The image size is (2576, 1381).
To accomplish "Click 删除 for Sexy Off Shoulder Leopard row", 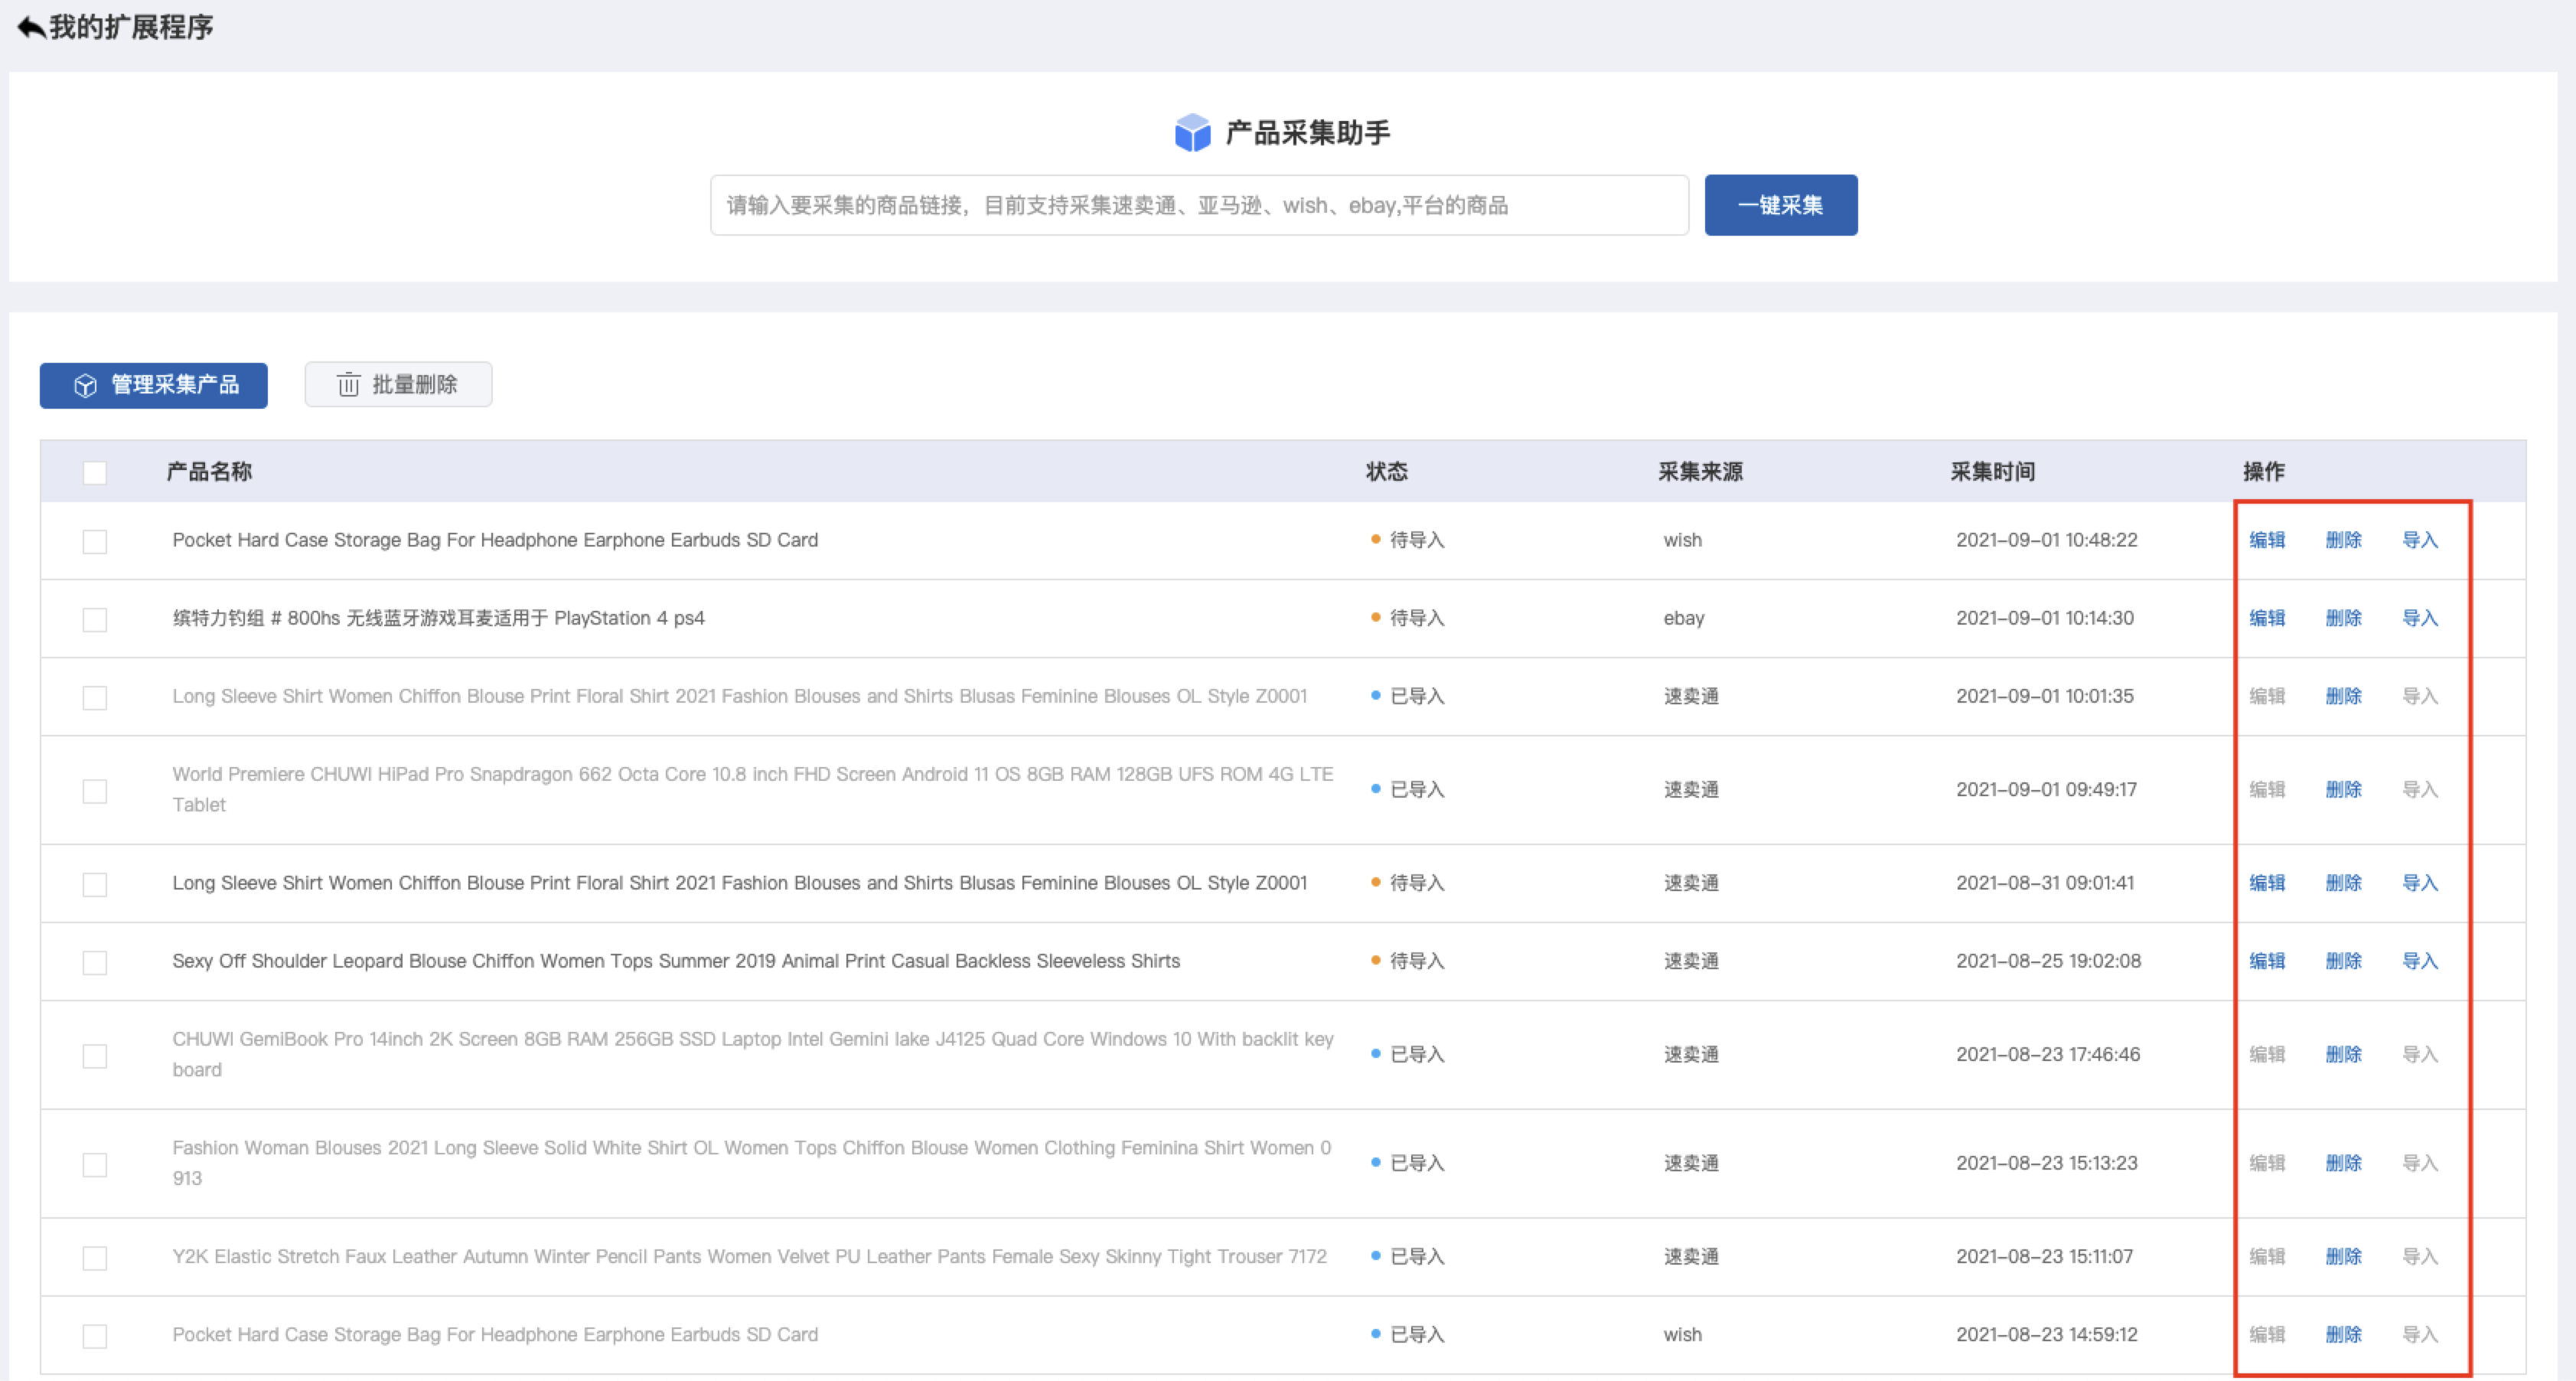I will click(x=2343, y=961).
